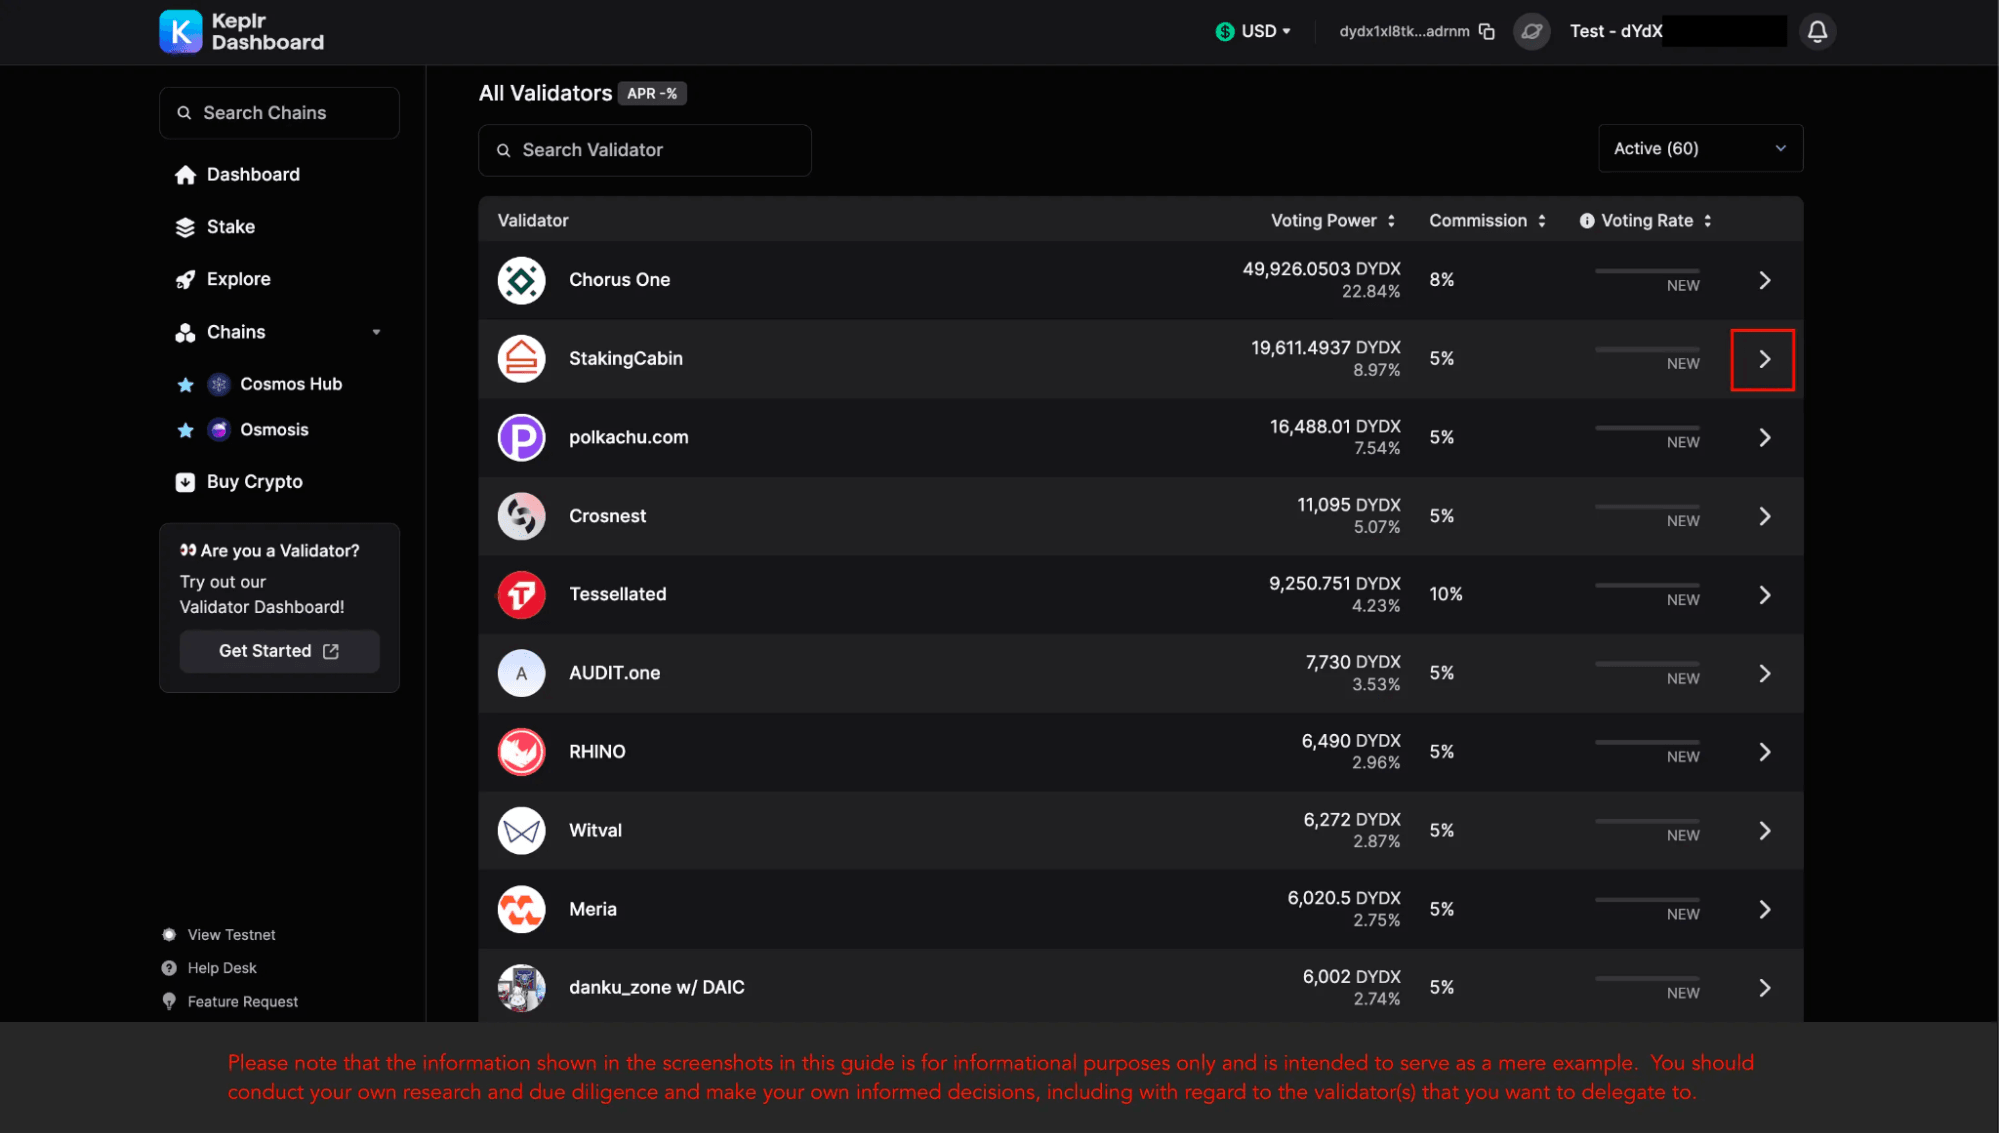
Task: Click the planet icon beside wallet name
Action: (1531, 31)
